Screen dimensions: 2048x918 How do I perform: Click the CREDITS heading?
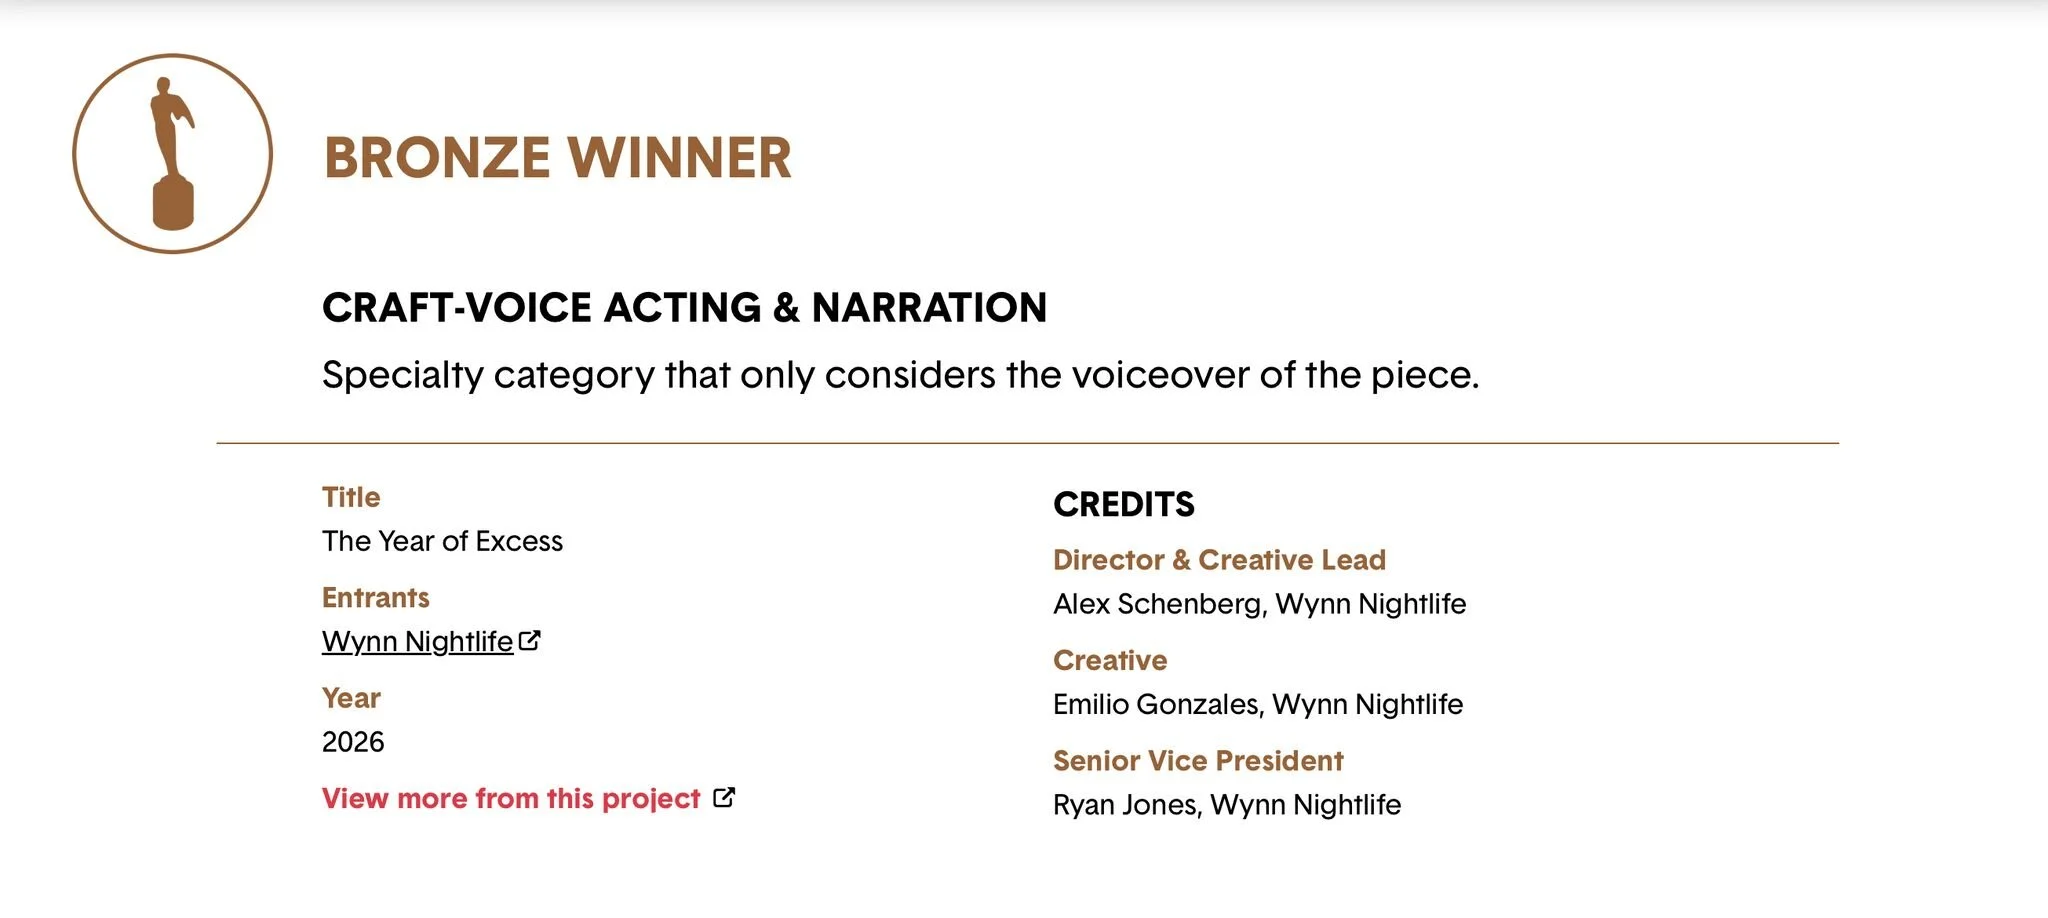click(1124, 504)
